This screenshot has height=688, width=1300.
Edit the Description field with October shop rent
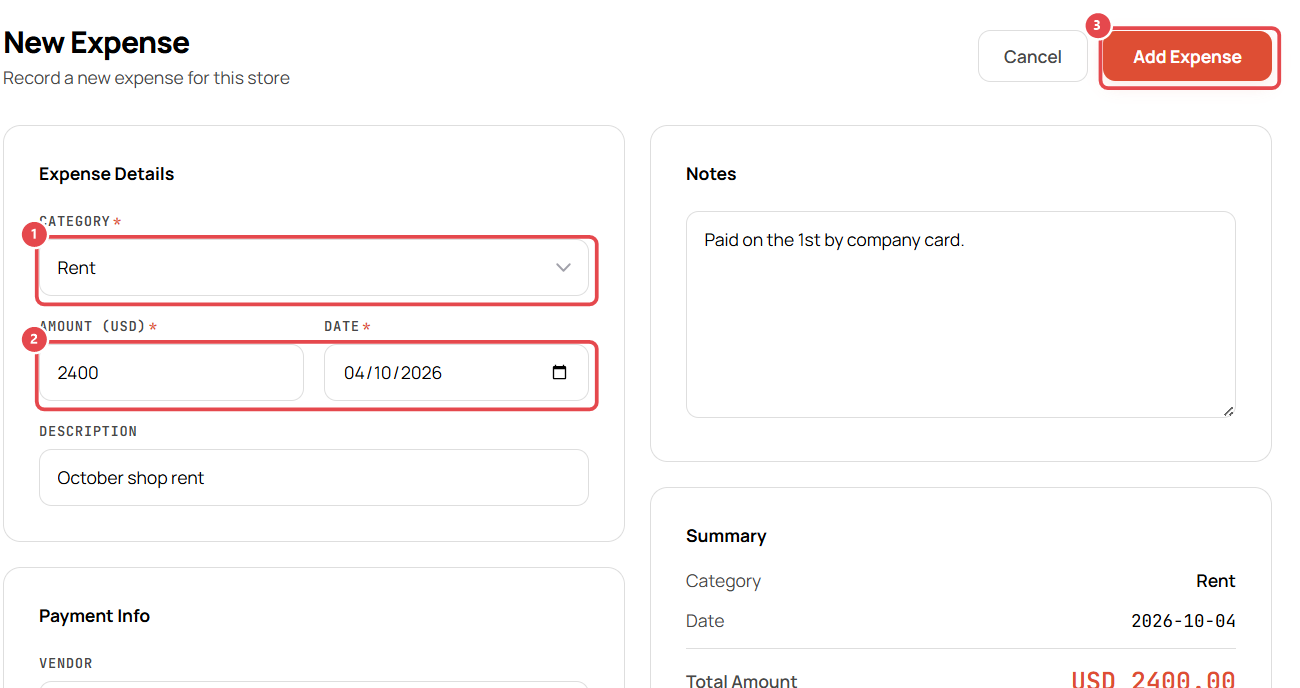pos(314,478)
